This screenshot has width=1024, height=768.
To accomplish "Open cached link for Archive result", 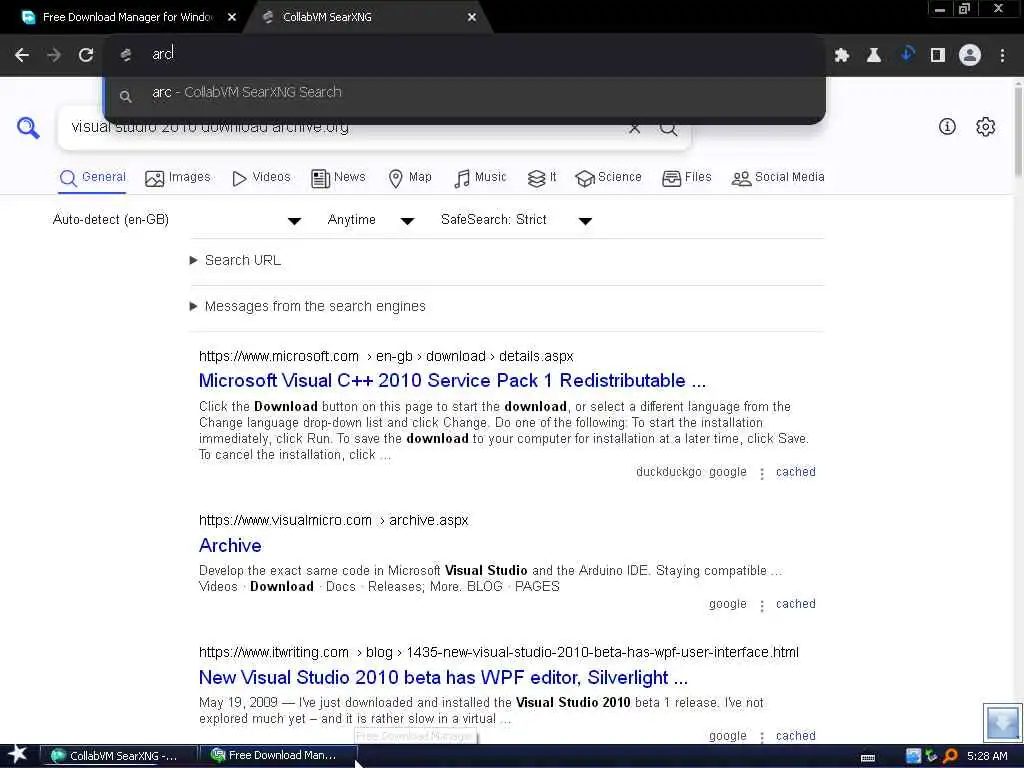I will pos(795,604).
